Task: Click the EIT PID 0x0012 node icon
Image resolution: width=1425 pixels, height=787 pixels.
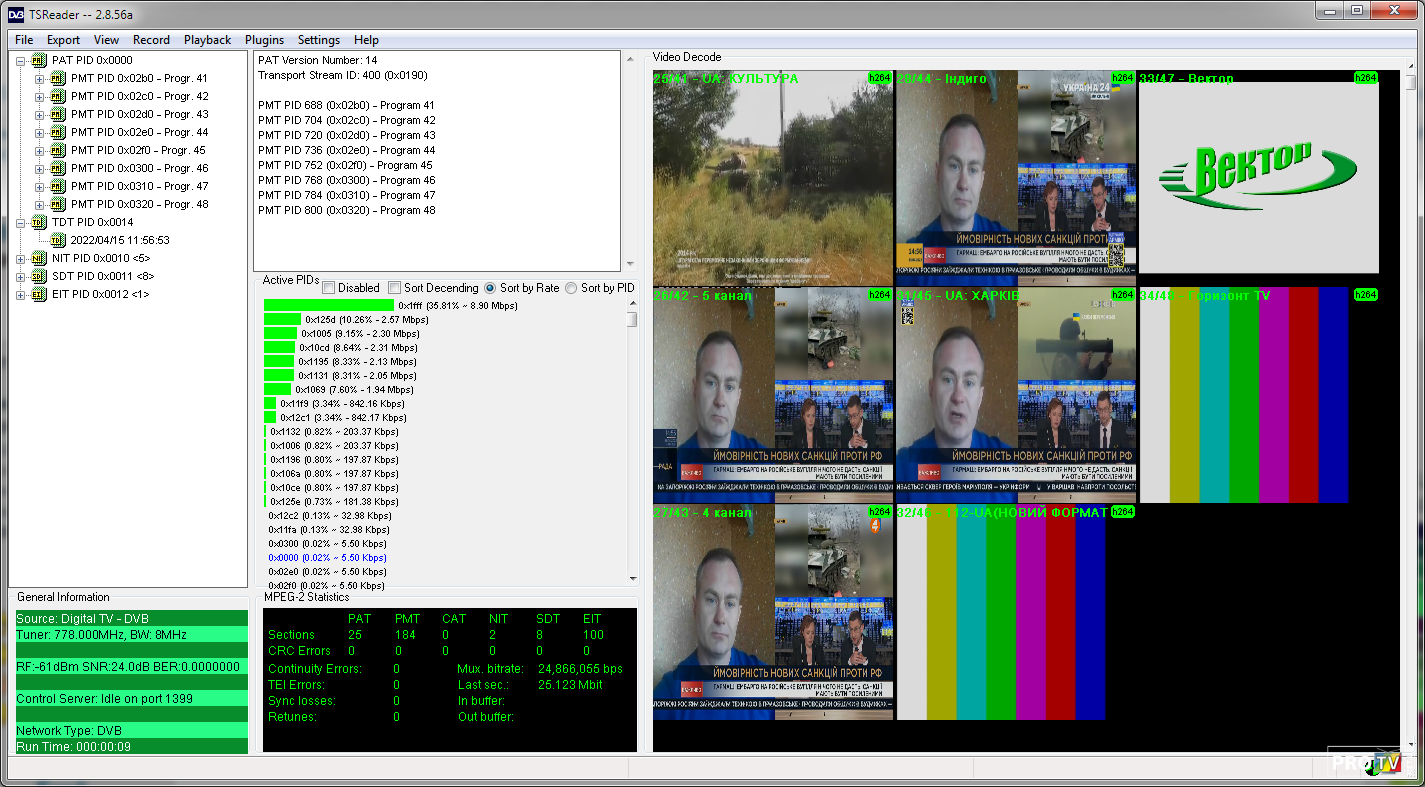Action: pos(39,294)
